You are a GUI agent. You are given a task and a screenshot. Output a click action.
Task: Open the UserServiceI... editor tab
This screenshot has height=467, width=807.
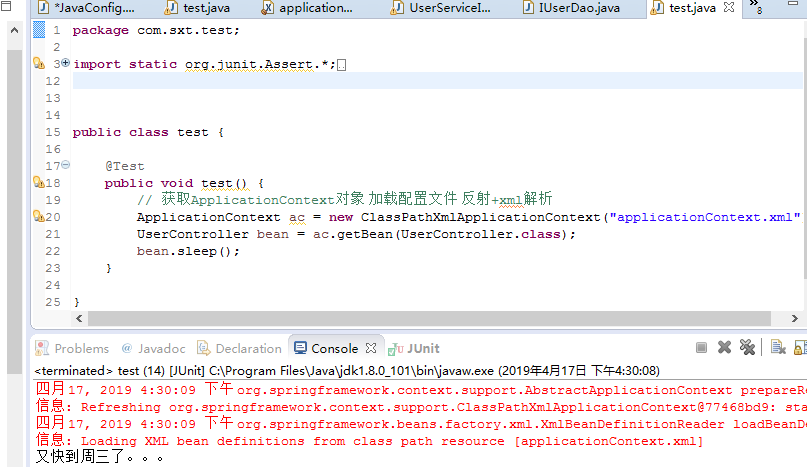pyautogui.click(x=442, y=8)
